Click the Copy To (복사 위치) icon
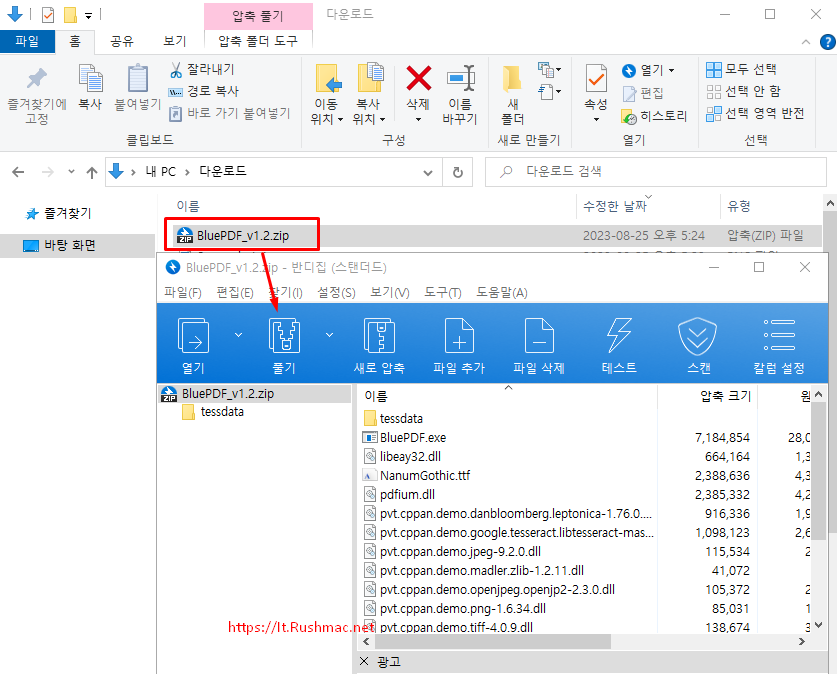Screen dimensions: 837x674 coord(370,78)
